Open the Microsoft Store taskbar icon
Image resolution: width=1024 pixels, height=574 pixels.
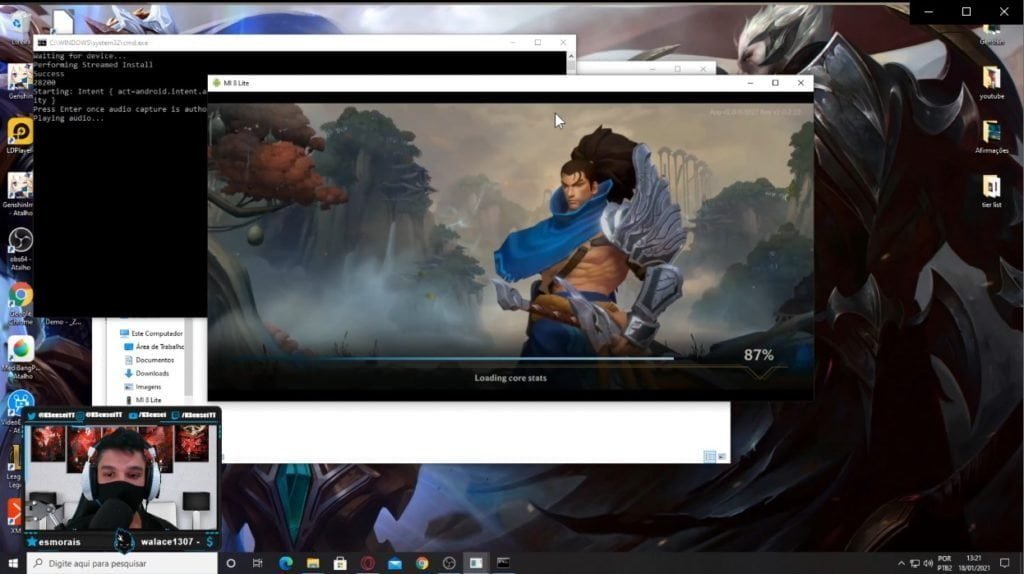(x=340, y=563)
